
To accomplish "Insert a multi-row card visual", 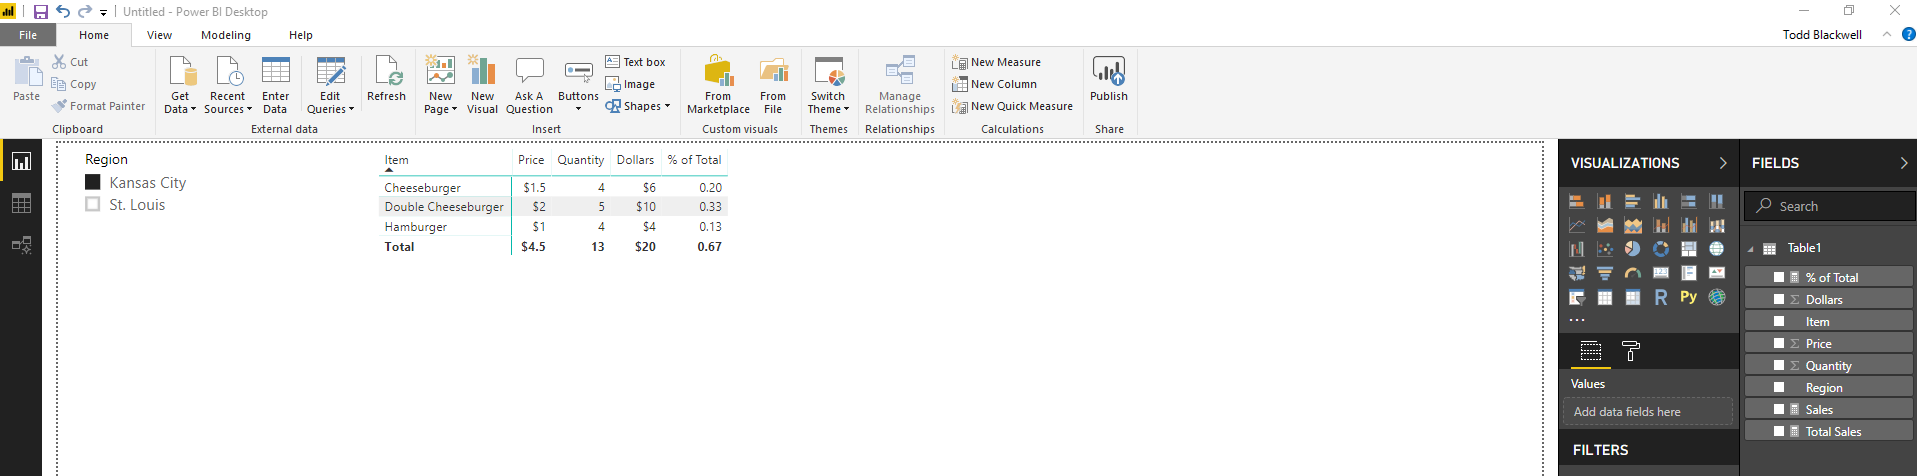I will pos(1689,273).
